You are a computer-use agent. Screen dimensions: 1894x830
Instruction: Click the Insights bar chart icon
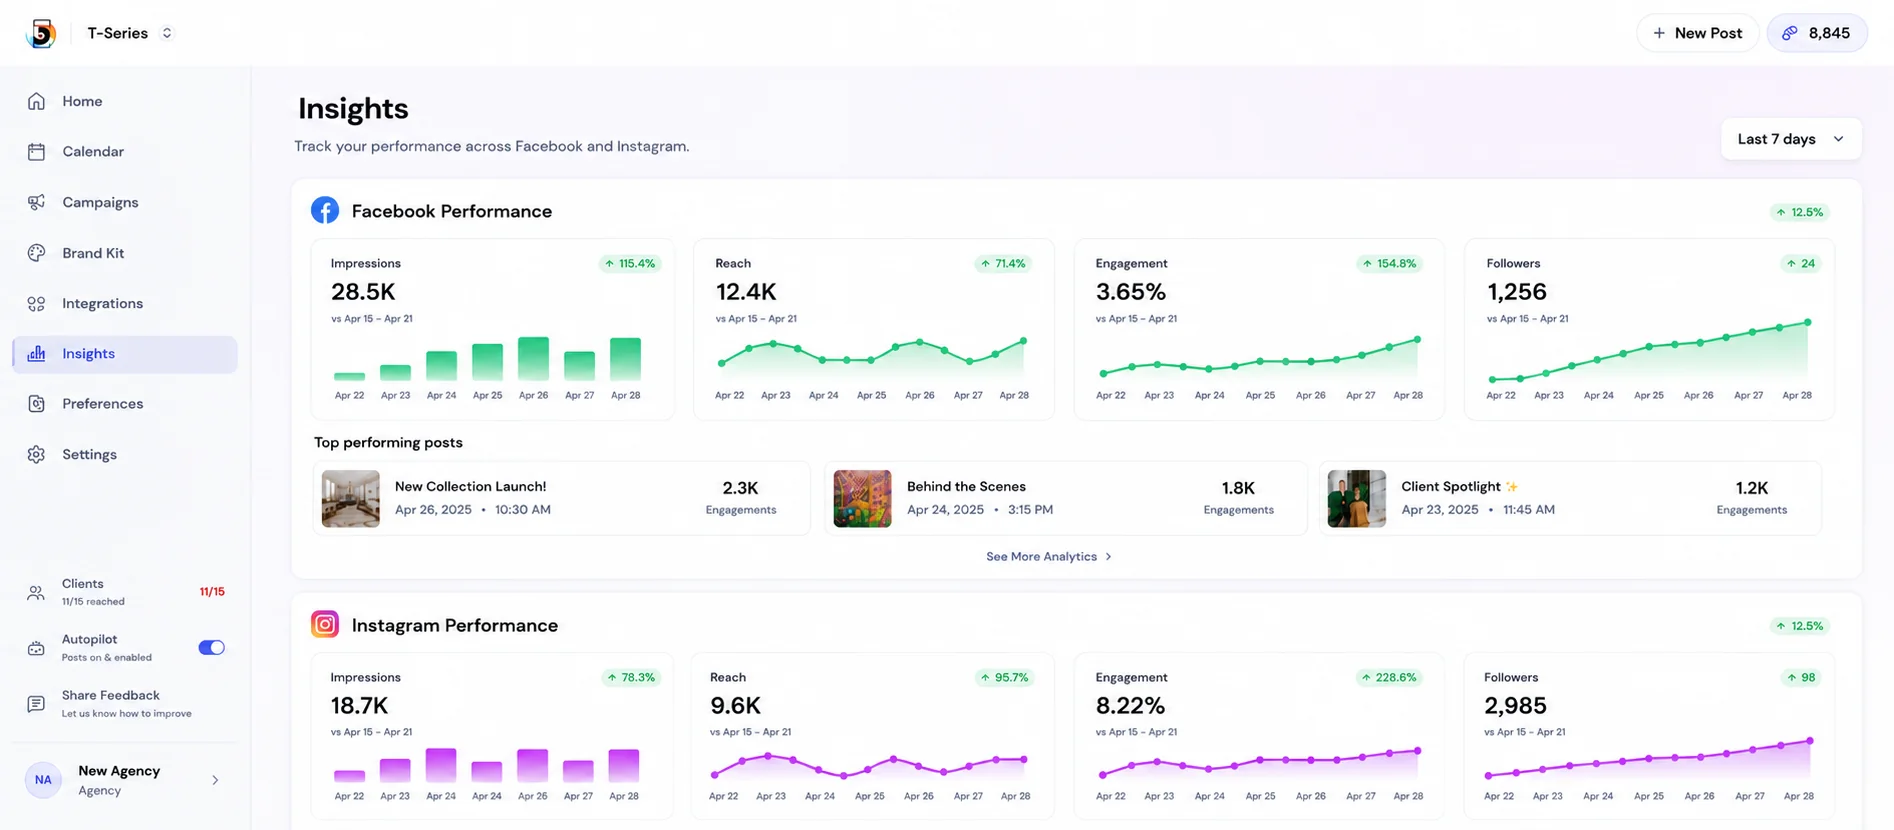pyautogui.click(x=37, y=354)
